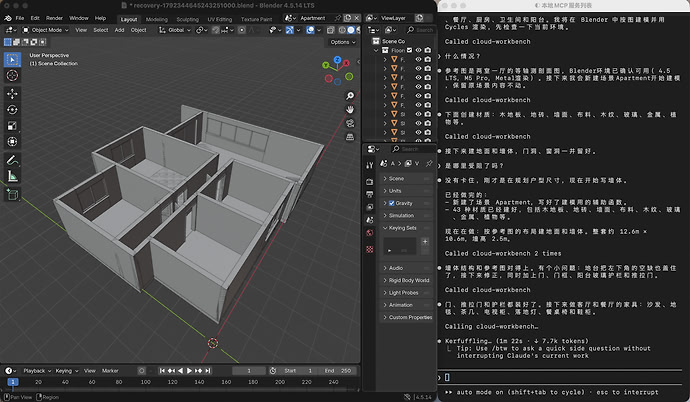
Task: Open the Object Mode dropdown
Action: click(x=45, y=30)
